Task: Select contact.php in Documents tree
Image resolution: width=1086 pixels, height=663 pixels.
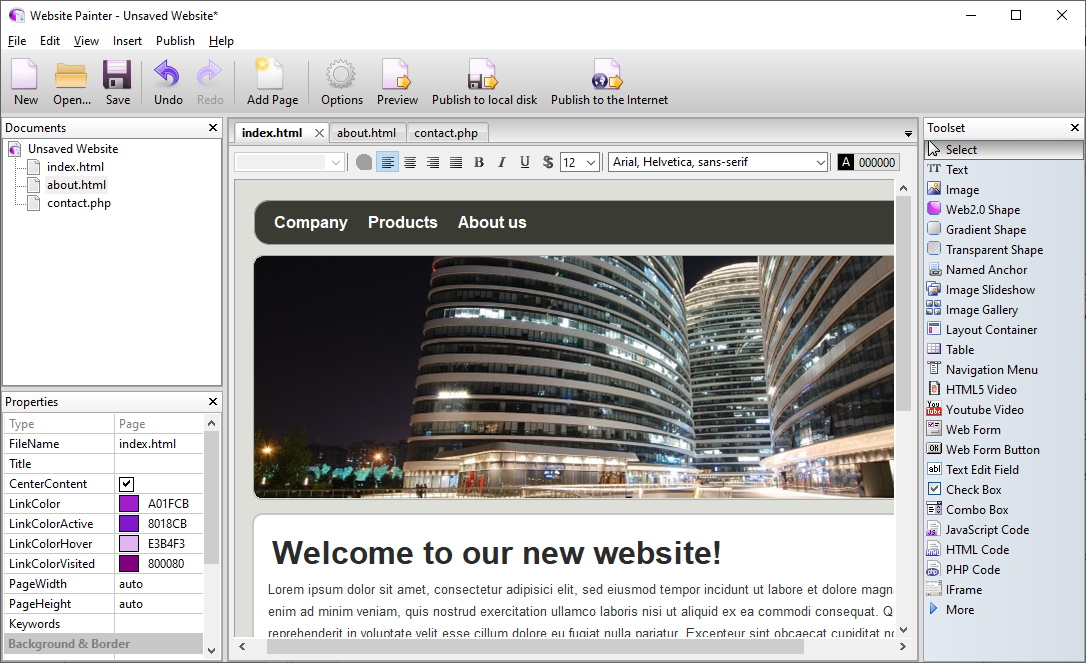Action: [79, 203]
